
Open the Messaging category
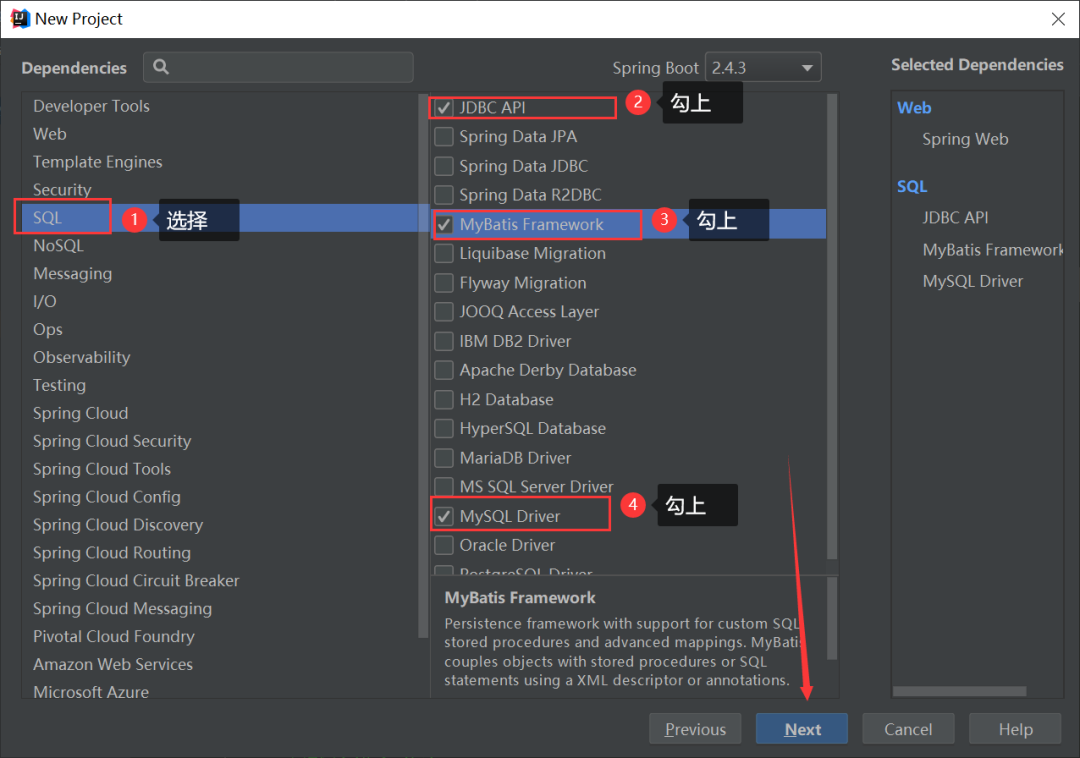tap(72, 273)
